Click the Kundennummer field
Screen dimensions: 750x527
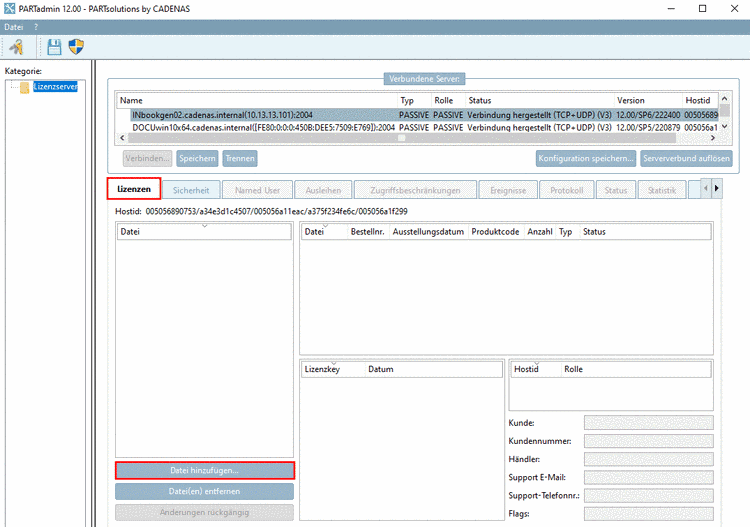click(x=649, y=441)
